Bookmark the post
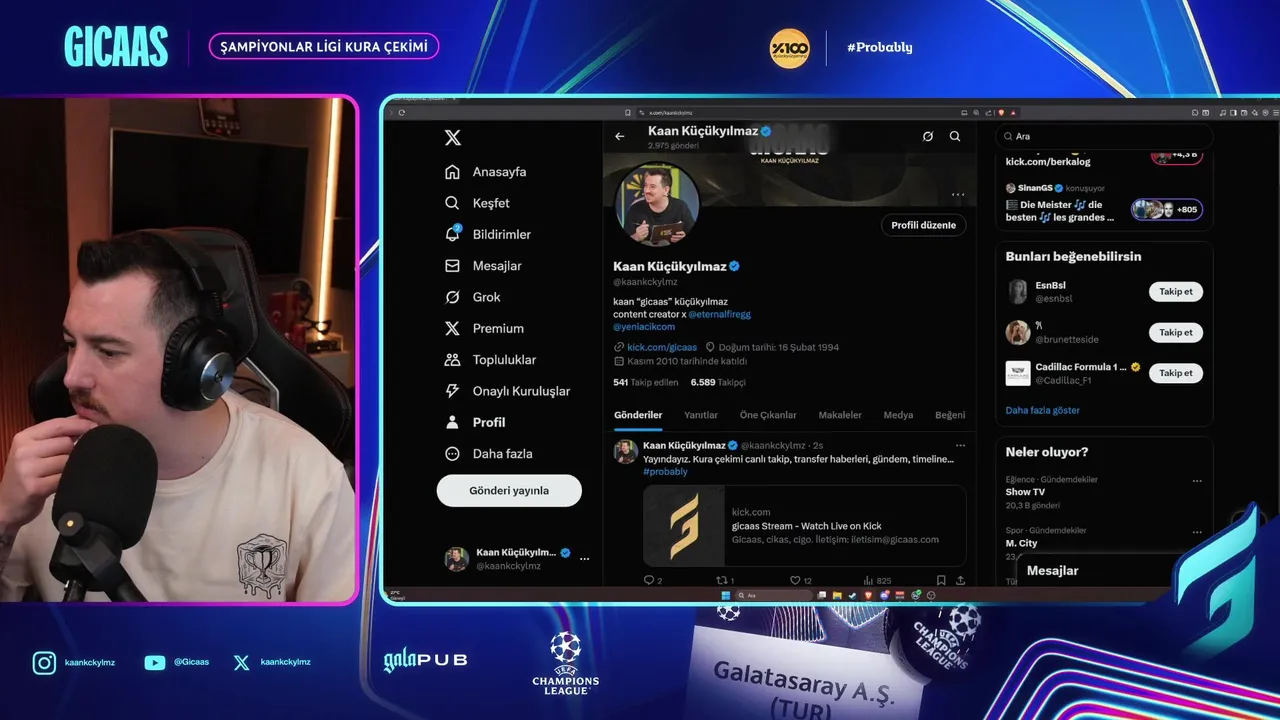Screen dimensions: 1280x720 click(x=941, y=580)
